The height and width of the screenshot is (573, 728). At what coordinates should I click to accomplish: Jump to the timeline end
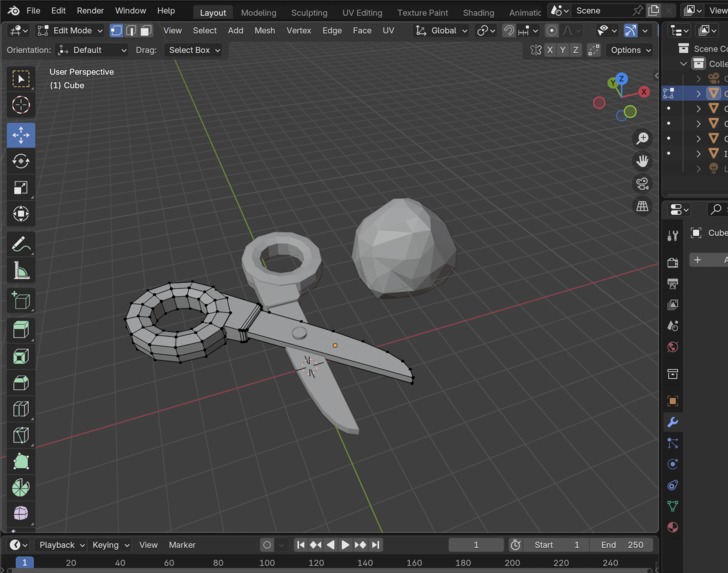click(376, 545)
